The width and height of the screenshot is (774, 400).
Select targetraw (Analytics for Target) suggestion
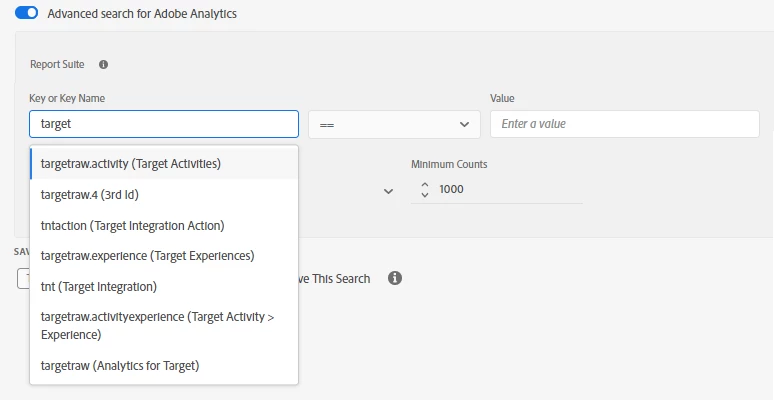[x=164, y=366]
